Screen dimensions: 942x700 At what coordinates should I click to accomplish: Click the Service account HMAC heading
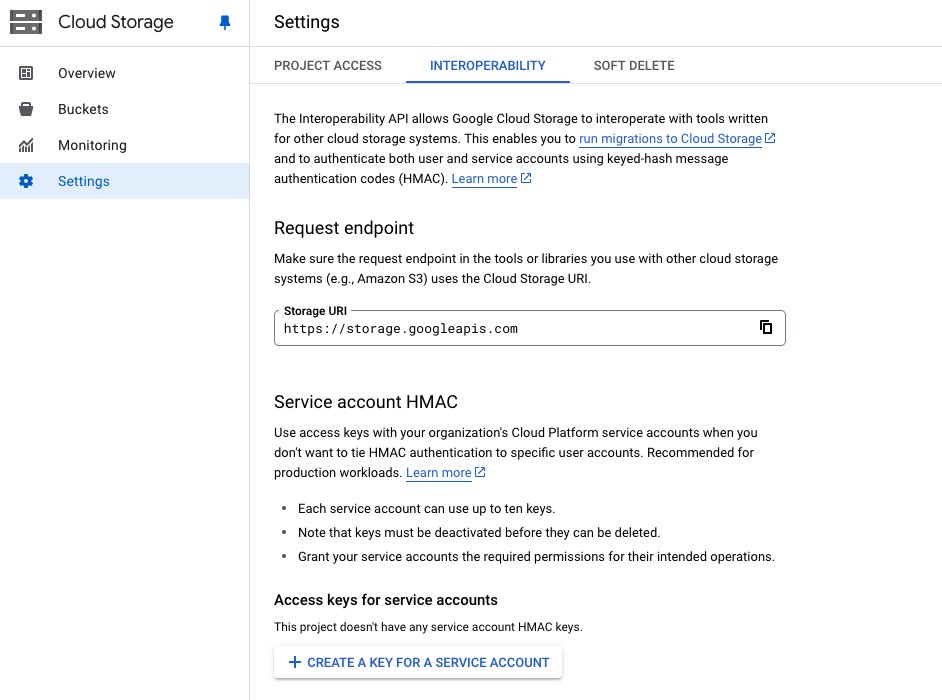coord(366,402)
